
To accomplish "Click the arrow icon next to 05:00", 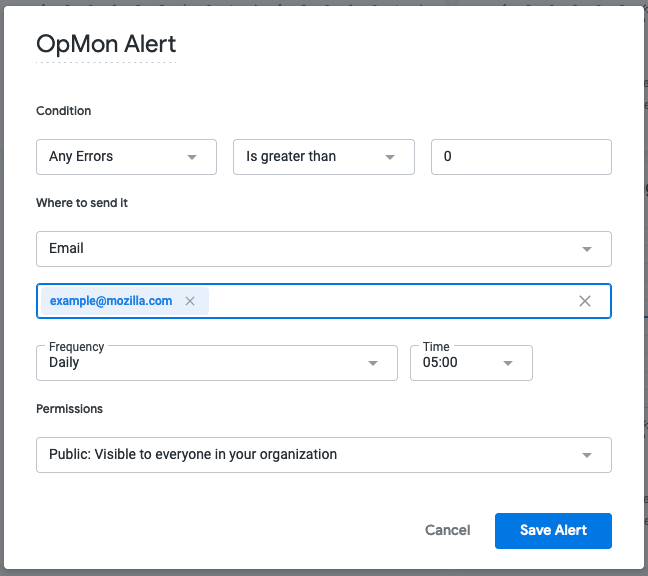I will click(x=508, y=363).
